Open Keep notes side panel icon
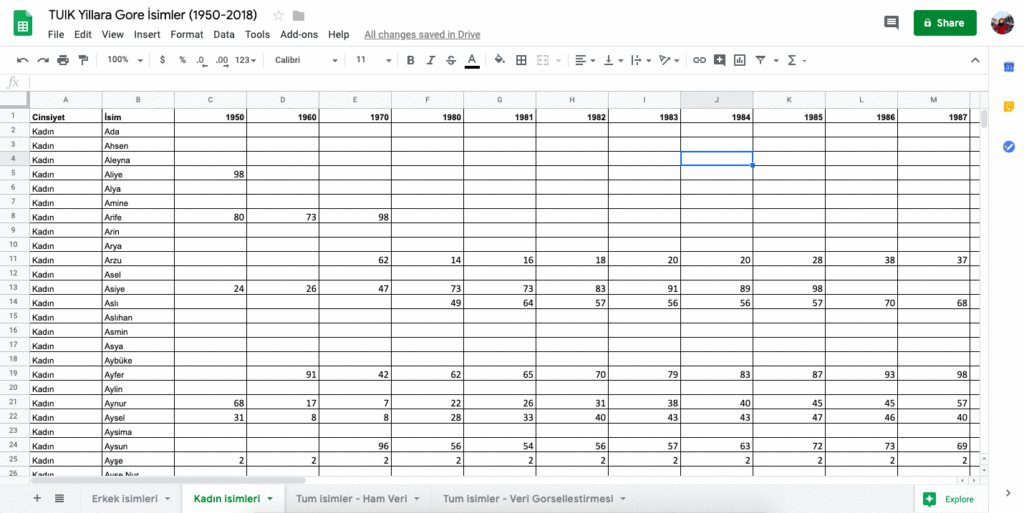 click(1008, 107)
